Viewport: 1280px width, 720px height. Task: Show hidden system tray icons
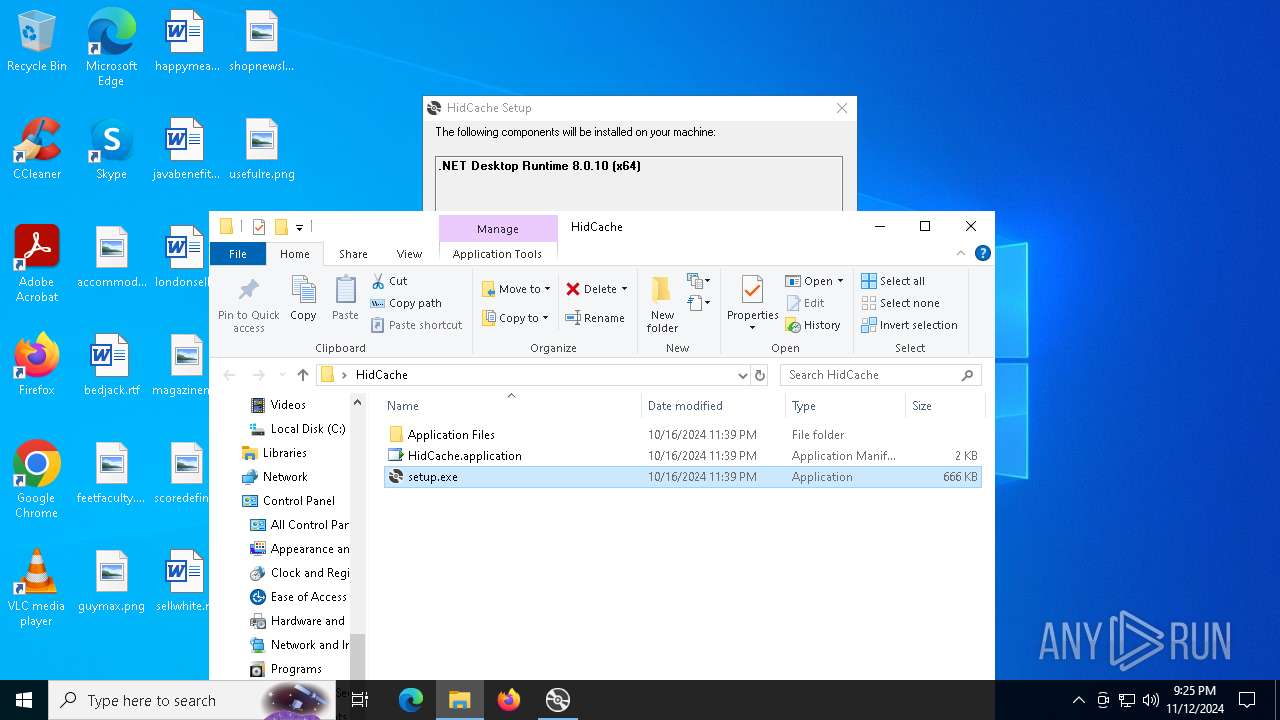(1078, 700)
